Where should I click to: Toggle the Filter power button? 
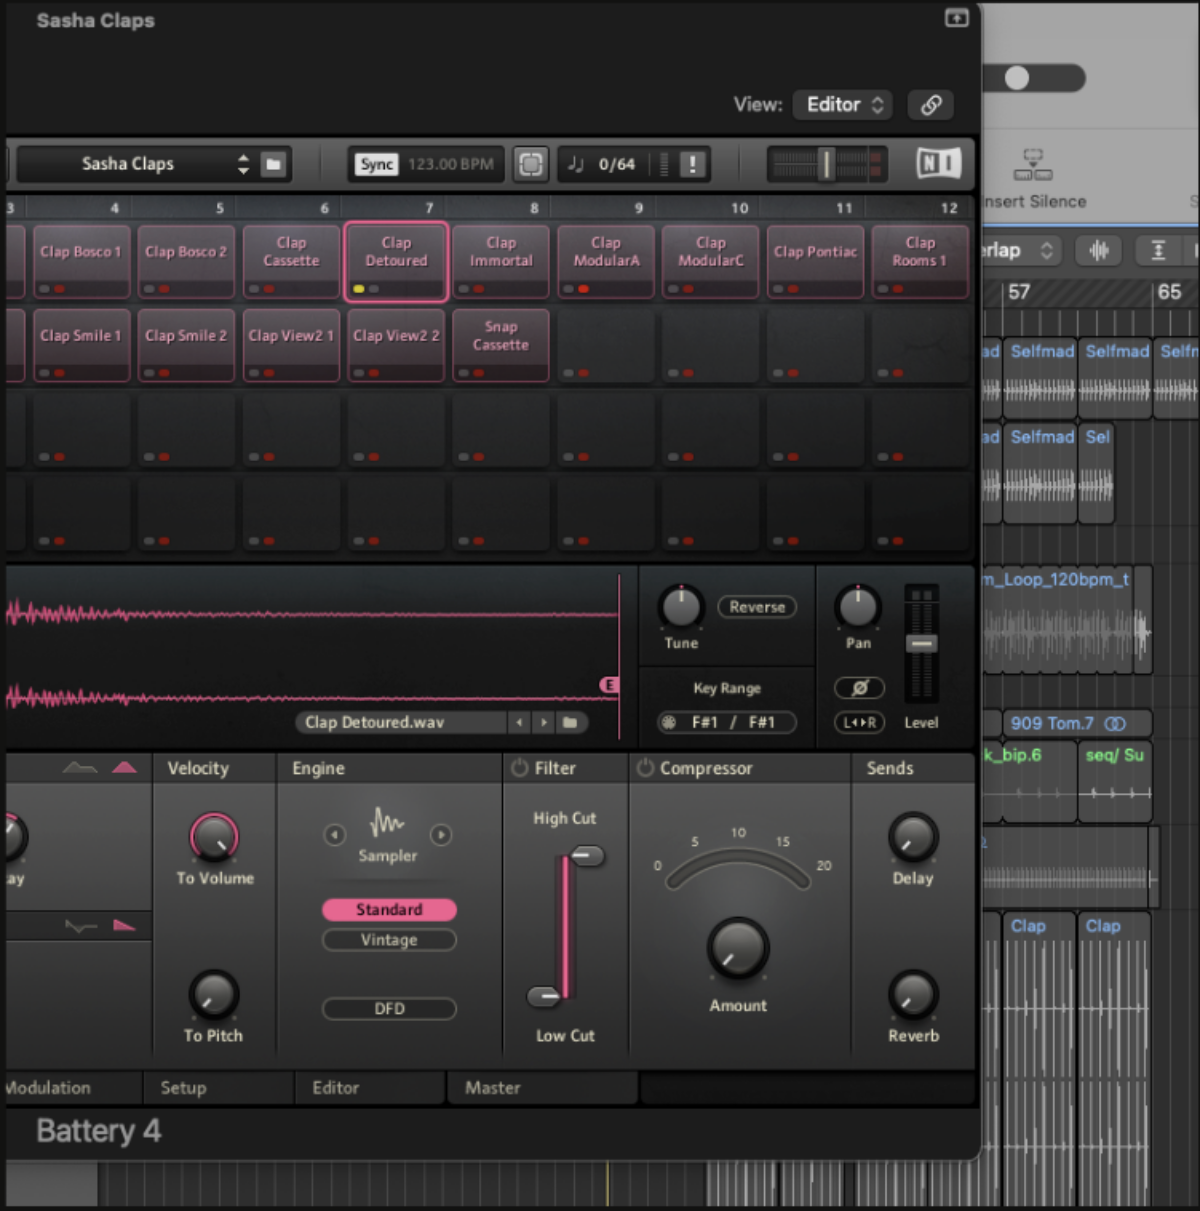click(x=519, y=768)
